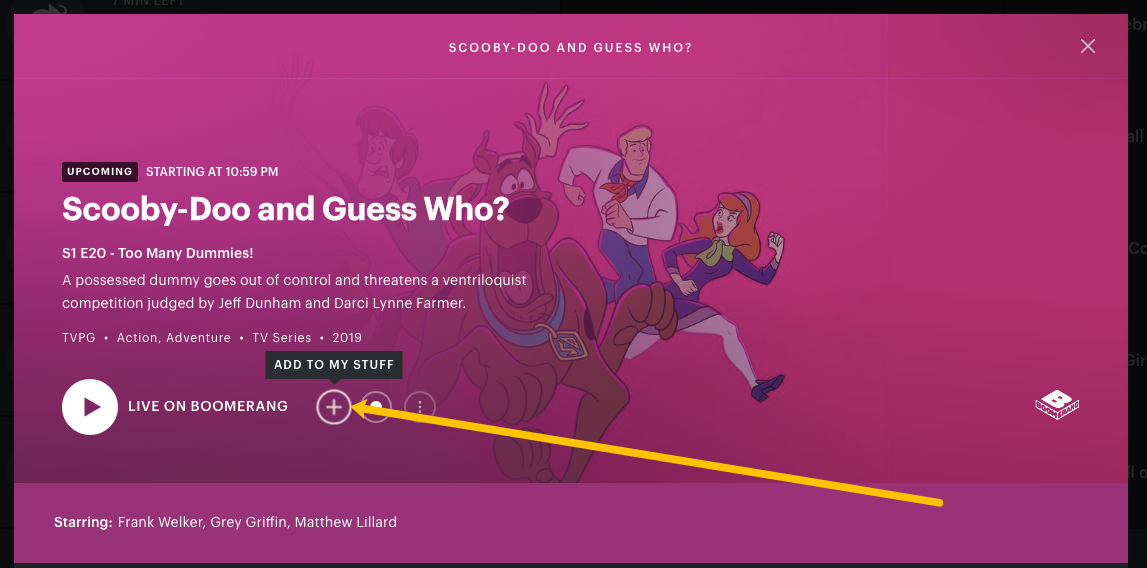
Task: Click the large Scooby-Doo and Guess Who? heading
Action: point(285,210)
